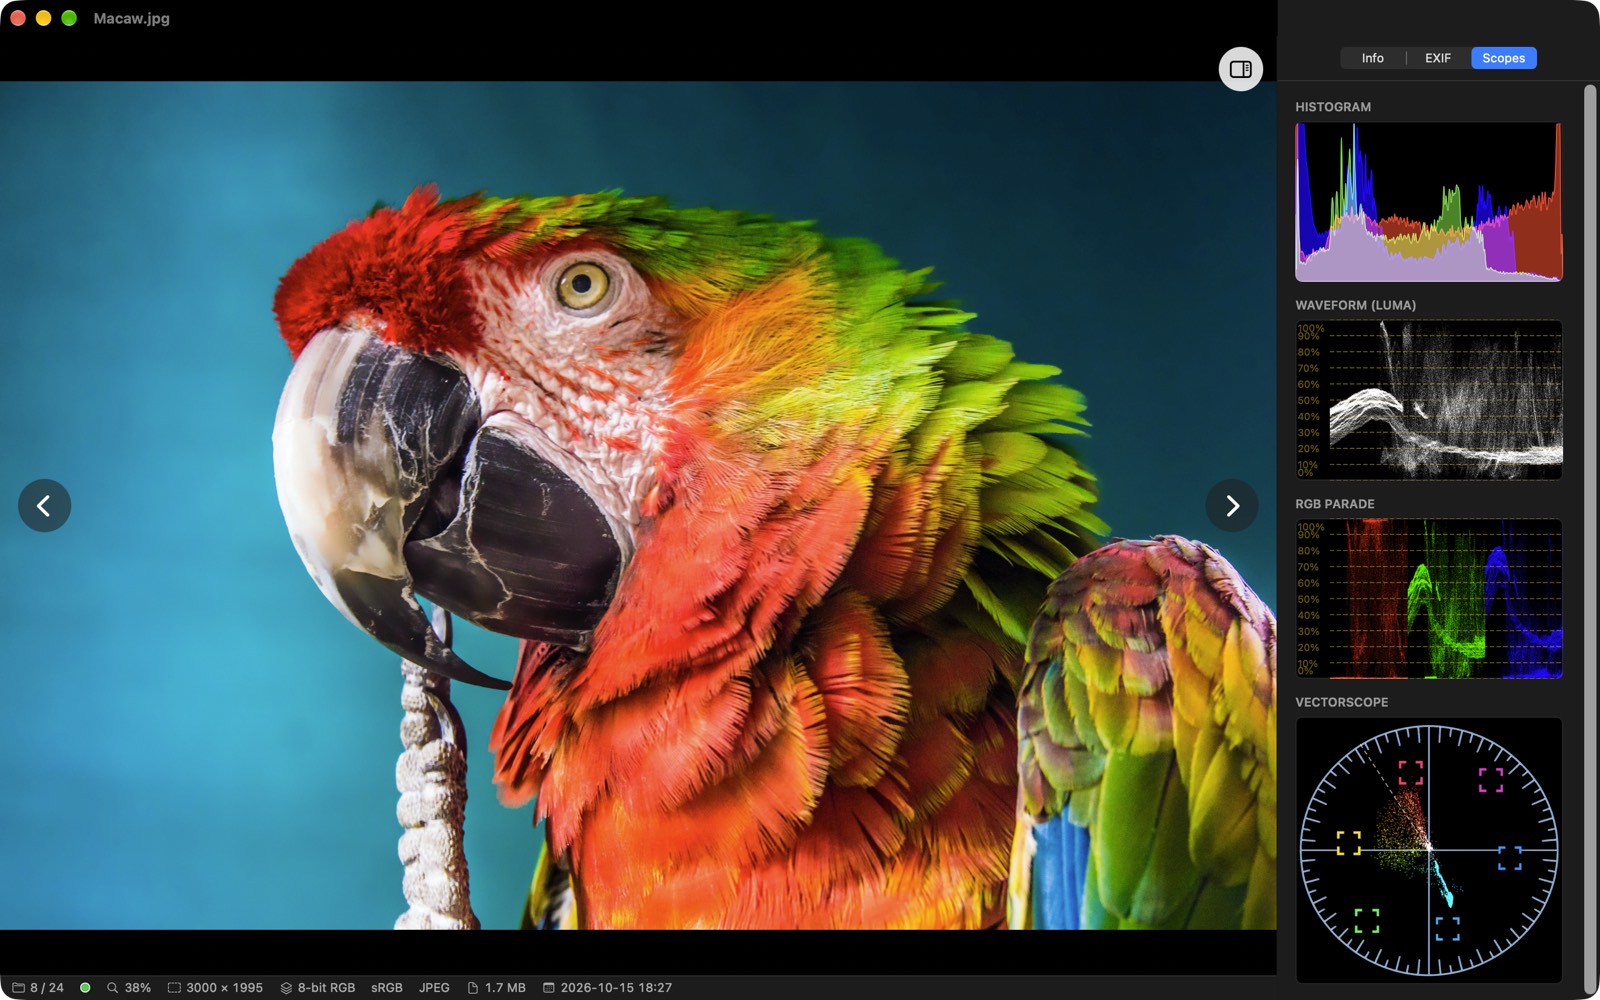Click the 8 / 24 image counter

click(46, 987)
